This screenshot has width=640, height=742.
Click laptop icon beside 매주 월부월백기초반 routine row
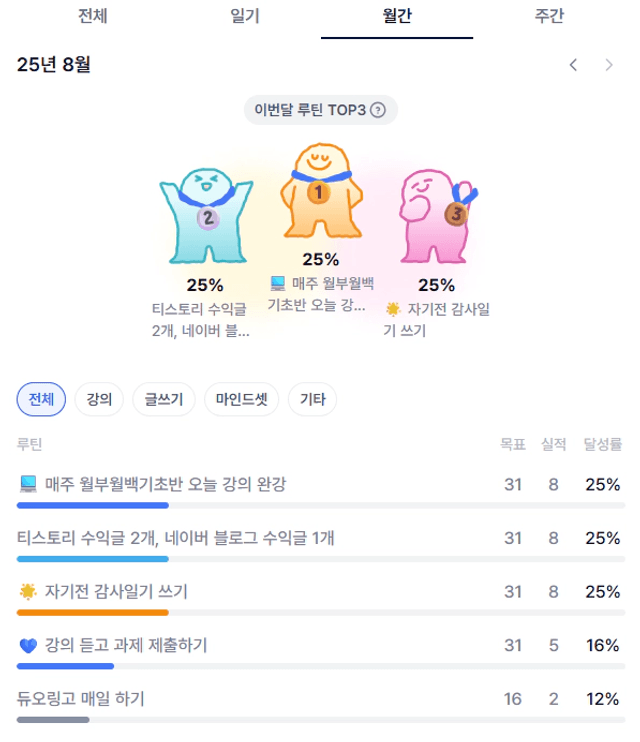pyautogui.click(x=28, y=484)
